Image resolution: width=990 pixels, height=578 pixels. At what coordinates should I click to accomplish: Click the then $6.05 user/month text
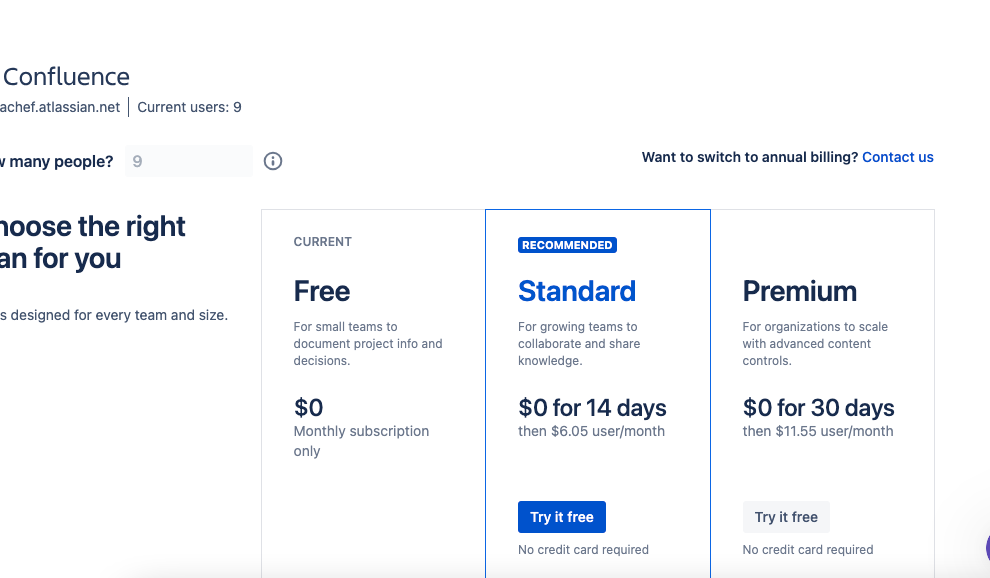(592, 431)
